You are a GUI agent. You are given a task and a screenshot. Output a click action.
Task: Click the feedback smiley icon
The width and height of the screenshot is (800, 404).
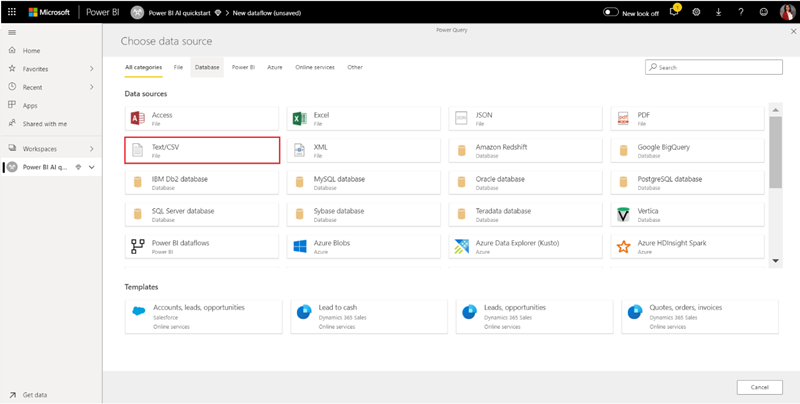click(763, 12)
